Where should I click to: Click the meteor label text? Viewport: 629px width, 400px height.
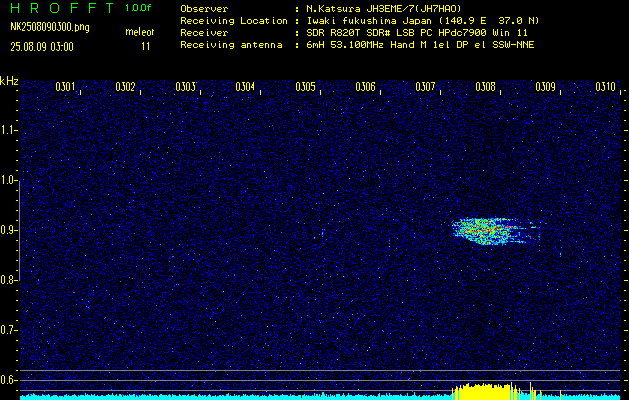(138, 32)
